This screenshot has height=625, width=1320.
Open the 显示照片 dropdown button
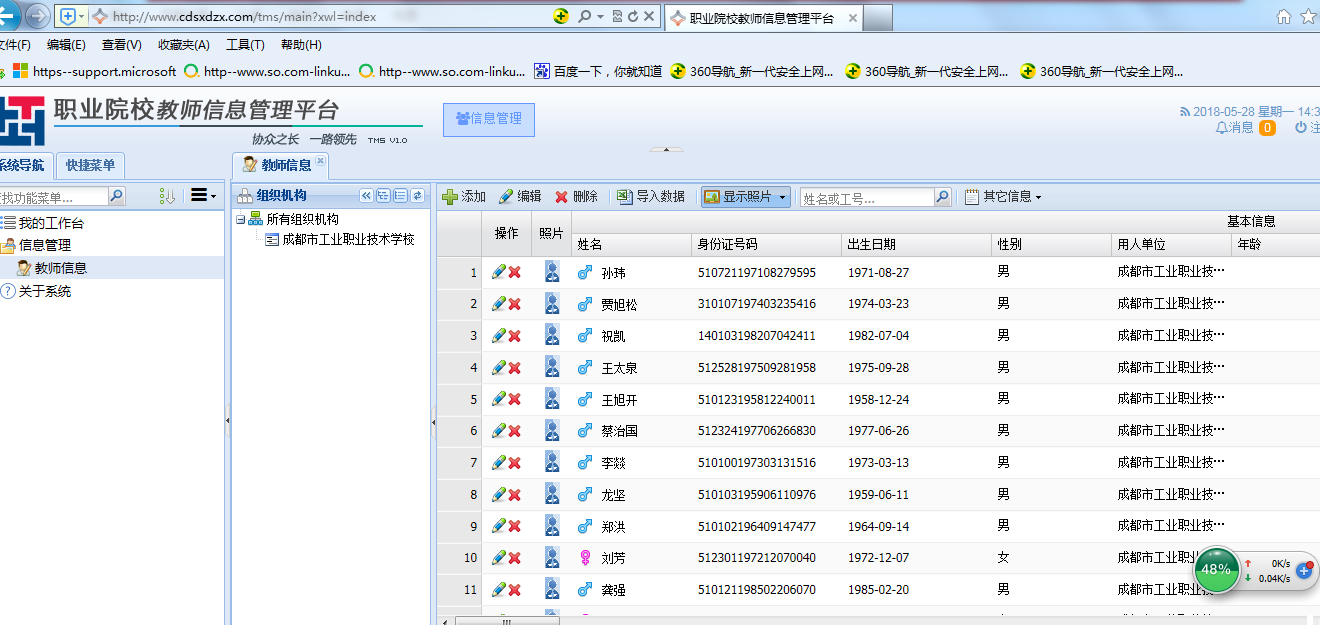[x=746, y=197]
